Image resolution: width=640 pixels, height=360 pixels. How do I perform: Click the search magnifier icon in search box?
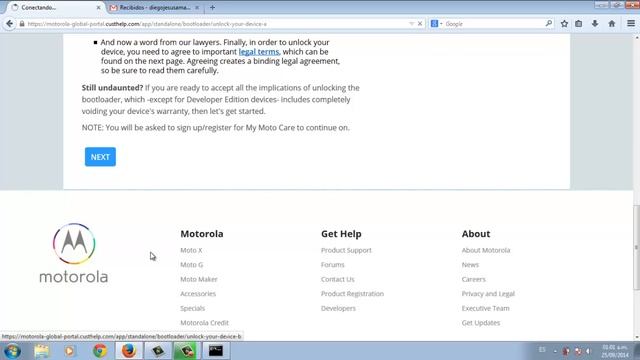(549, 24)
